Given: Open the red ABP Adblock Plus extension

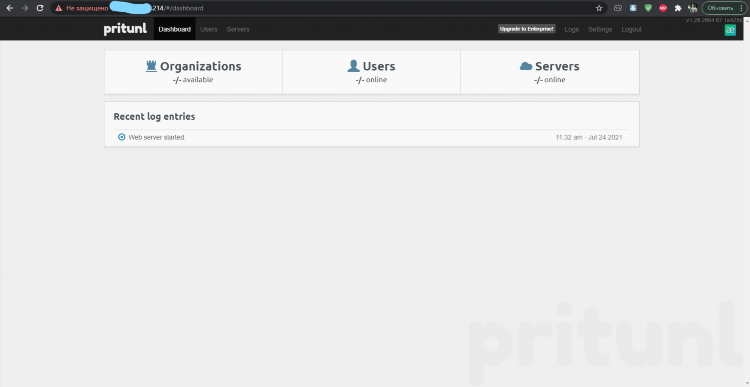Looking at the screenshot, I should (663, 8).
